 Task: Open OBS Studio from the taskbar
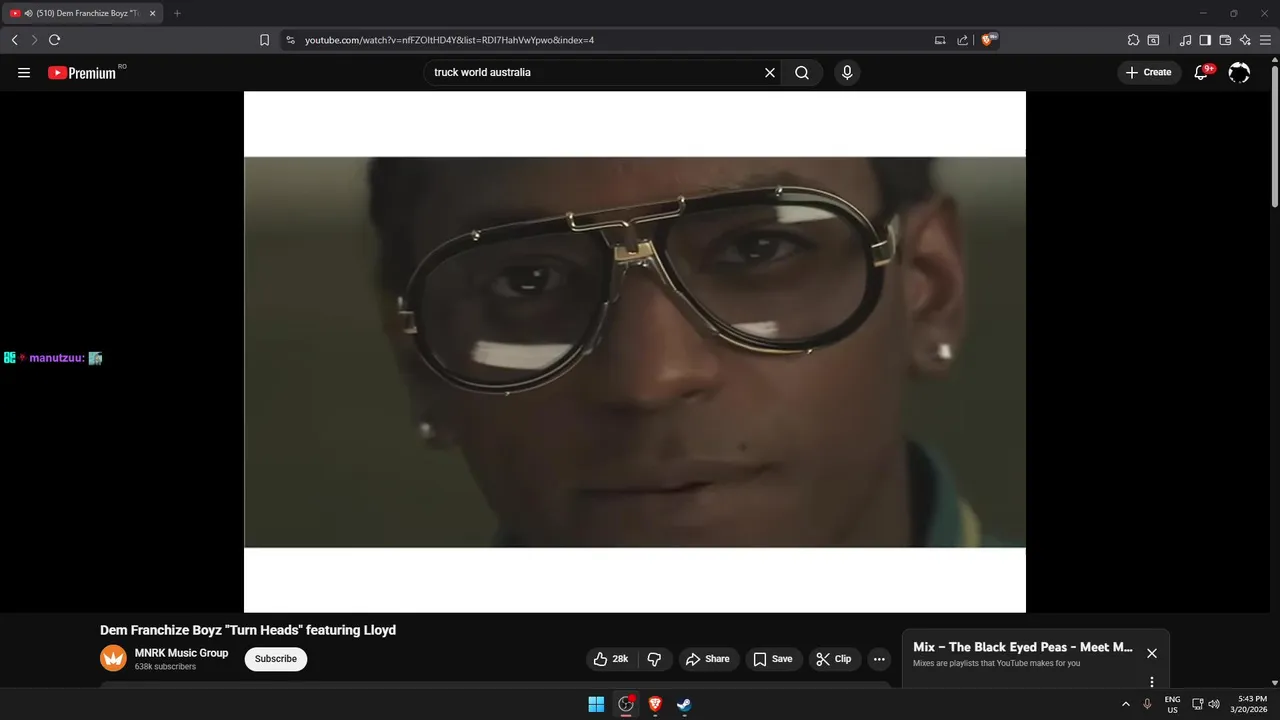[626, 704]
